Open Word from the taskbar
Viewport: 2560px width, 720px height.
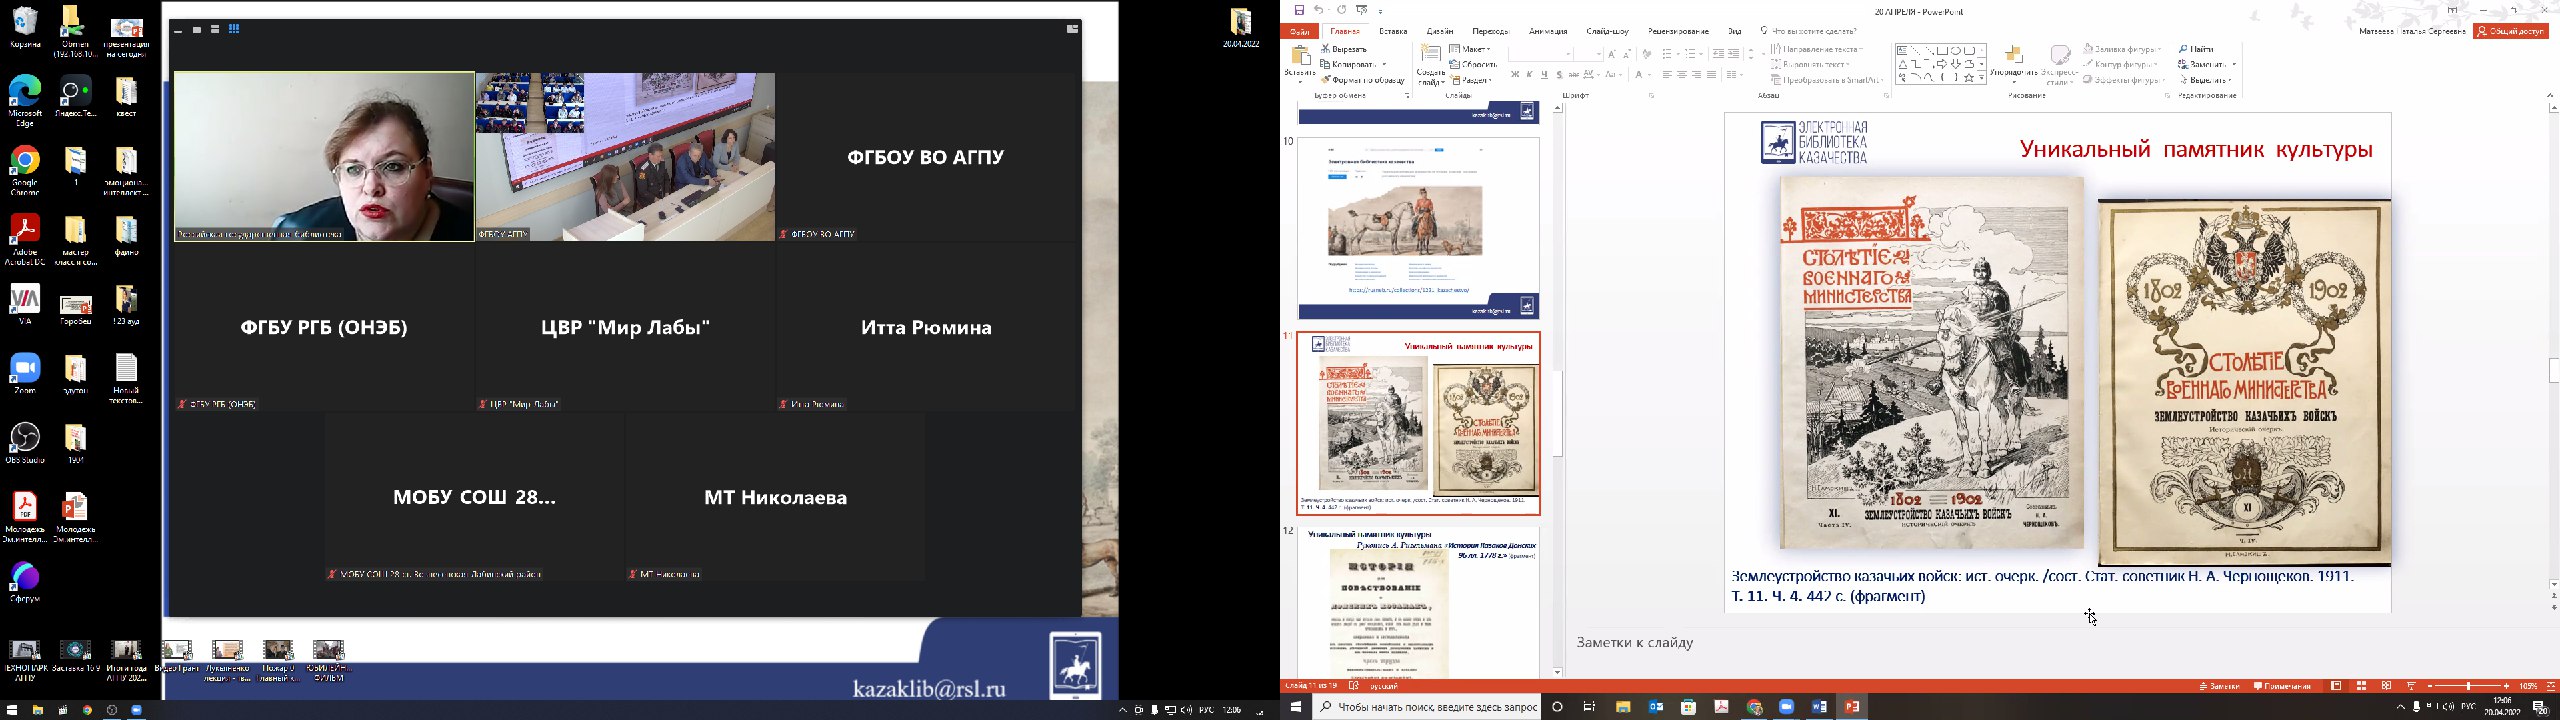[x=1819, y=707]
